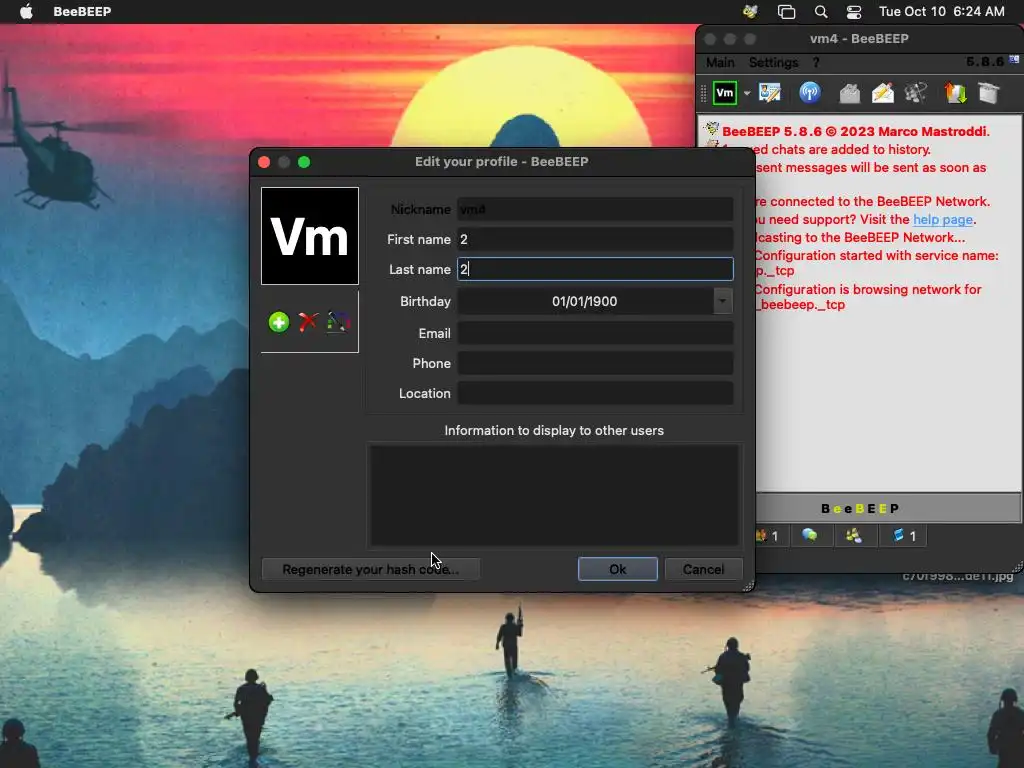Open the Apple menu
This screenshot has width=1024, height=768.
tap(26, 11)
